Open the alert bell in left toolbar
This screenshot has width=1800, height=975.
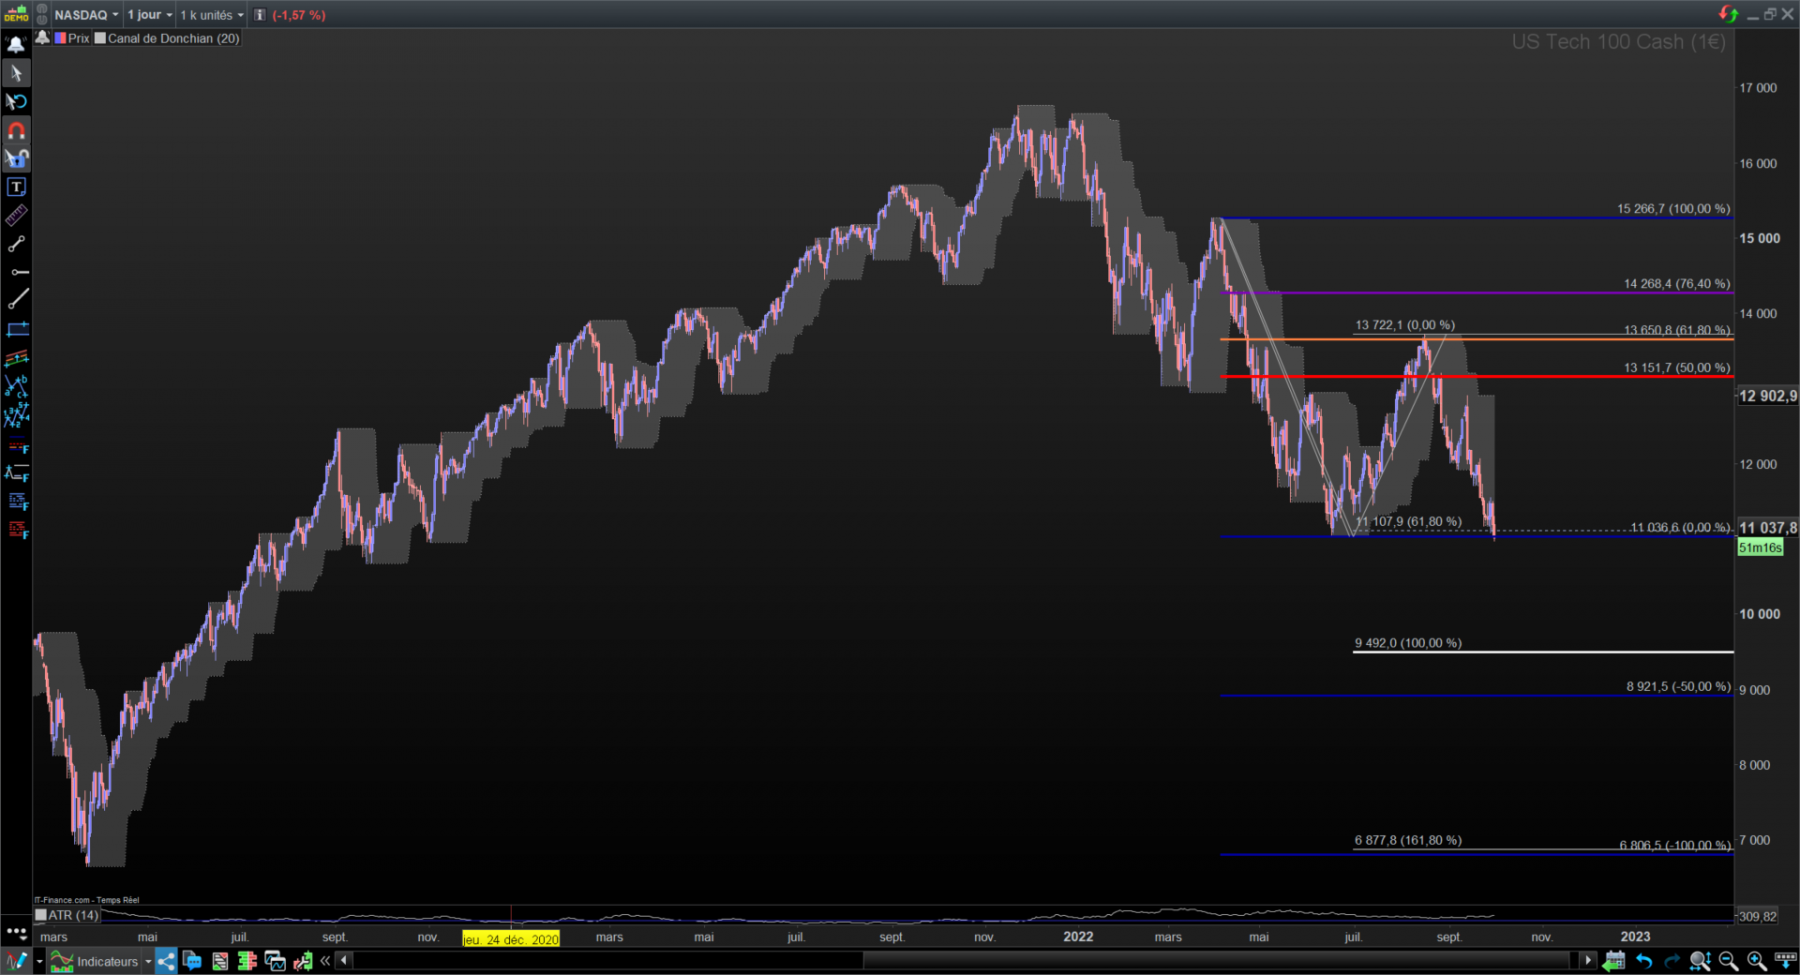(x=16, y=45)
